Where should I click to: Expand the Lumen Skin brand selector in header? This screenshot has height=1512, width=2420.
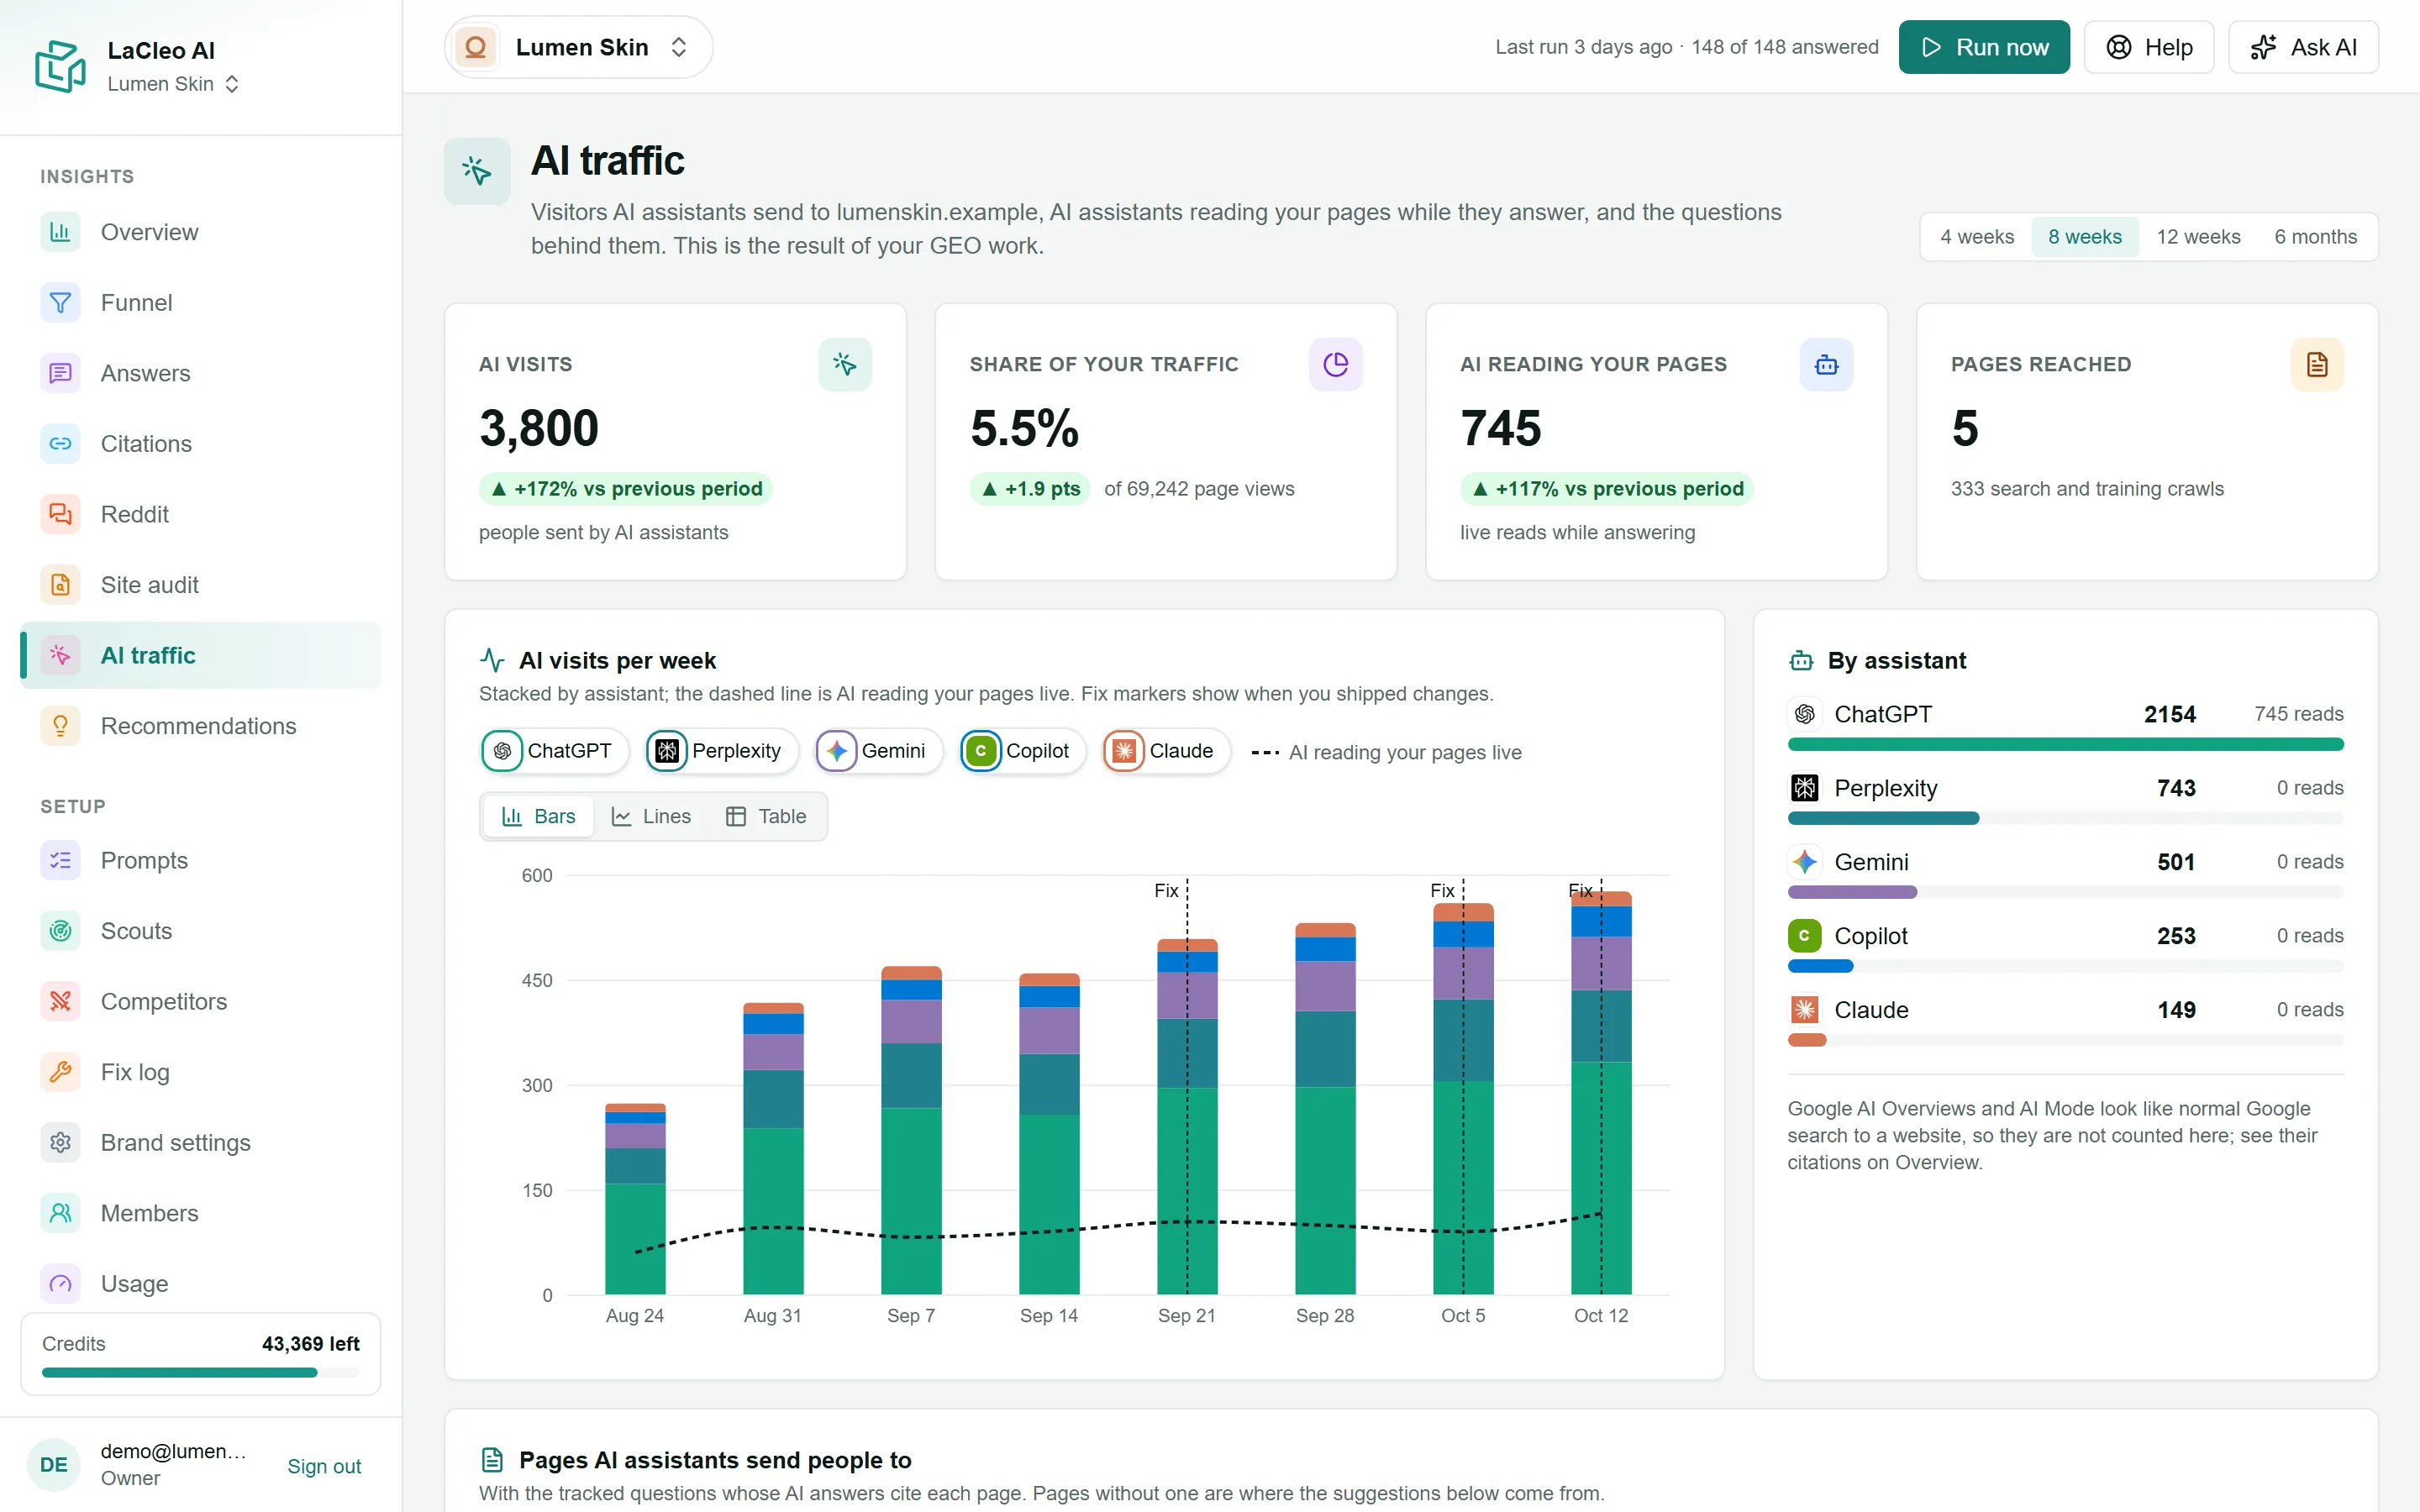[x=578, y=47]
